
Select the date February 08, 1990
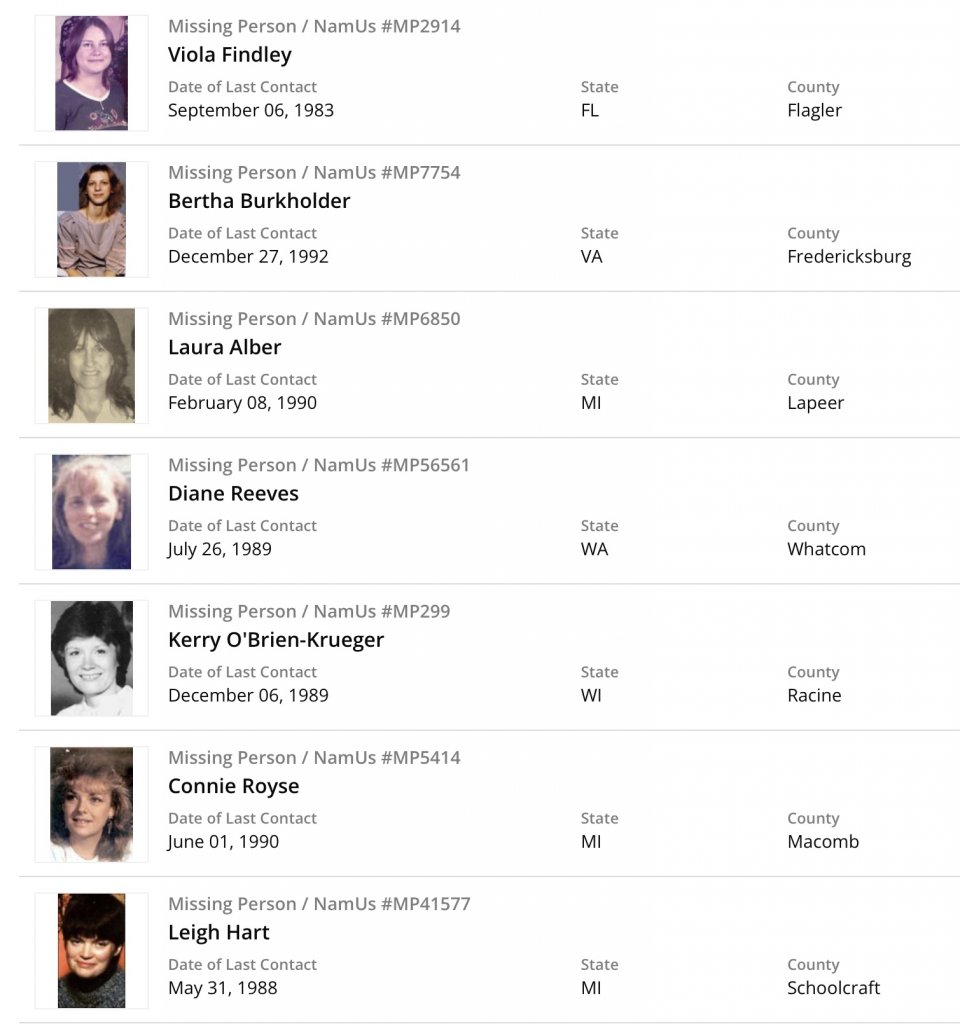[242, 403]
